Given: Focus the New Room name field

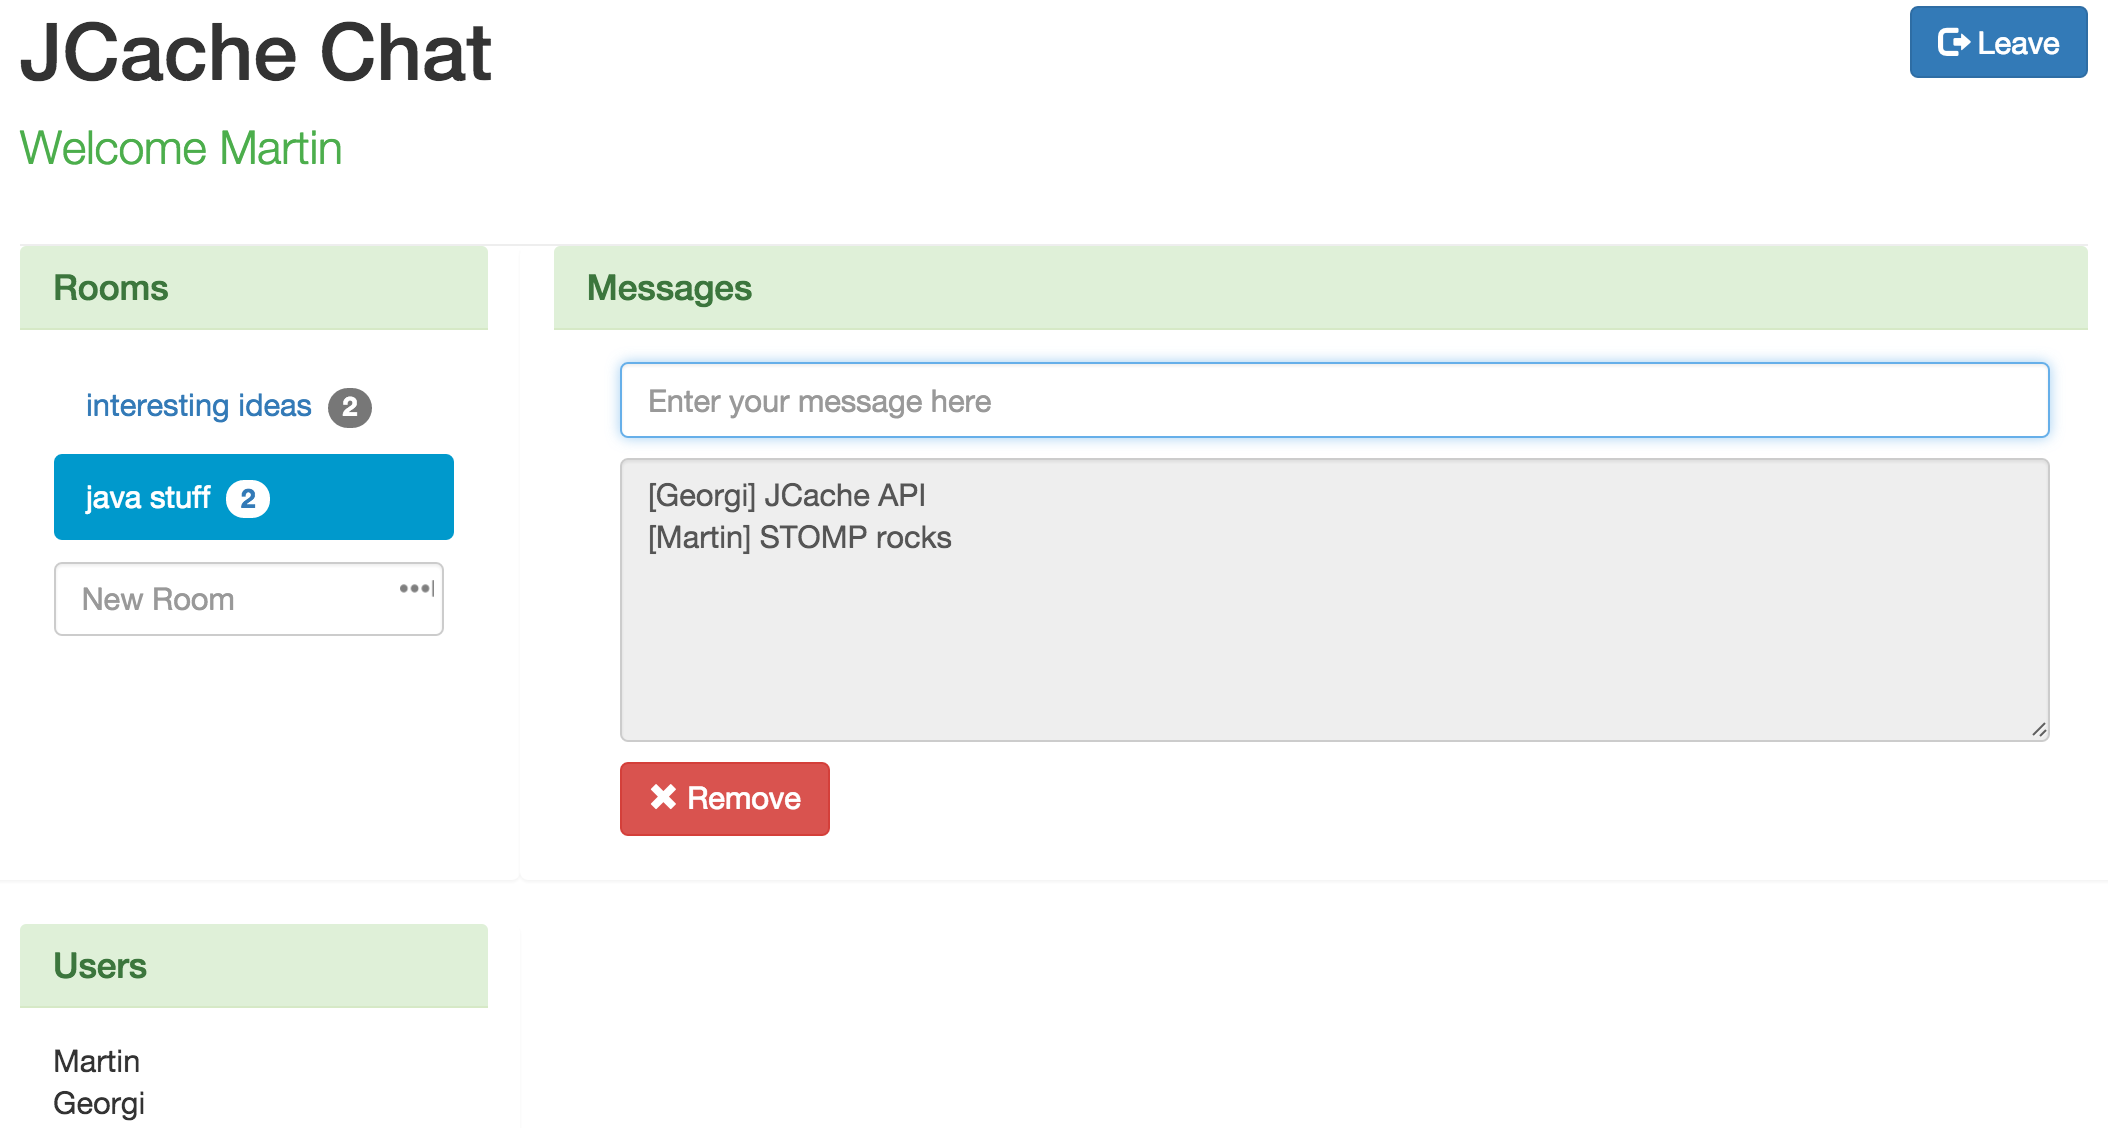Looking at the screenshot, I should 230,599.
